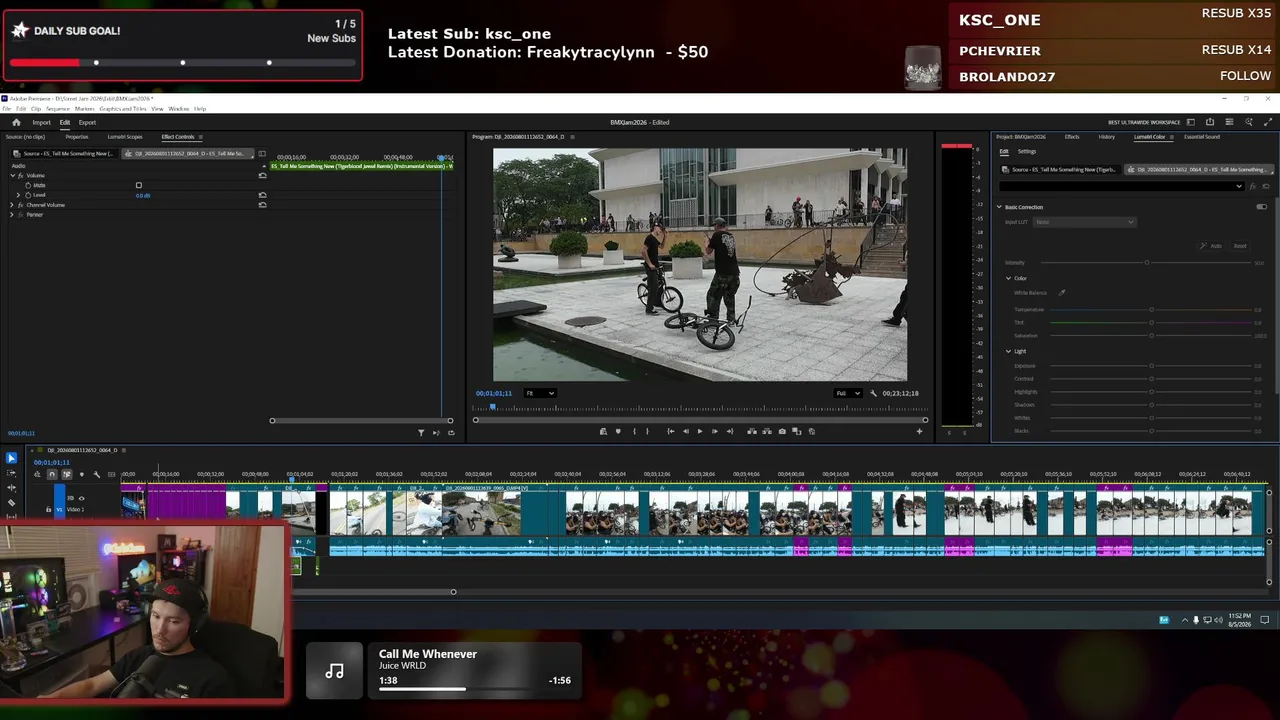
Task: Switch to the Effects panel tab
Action: [x=1072, y=137]
